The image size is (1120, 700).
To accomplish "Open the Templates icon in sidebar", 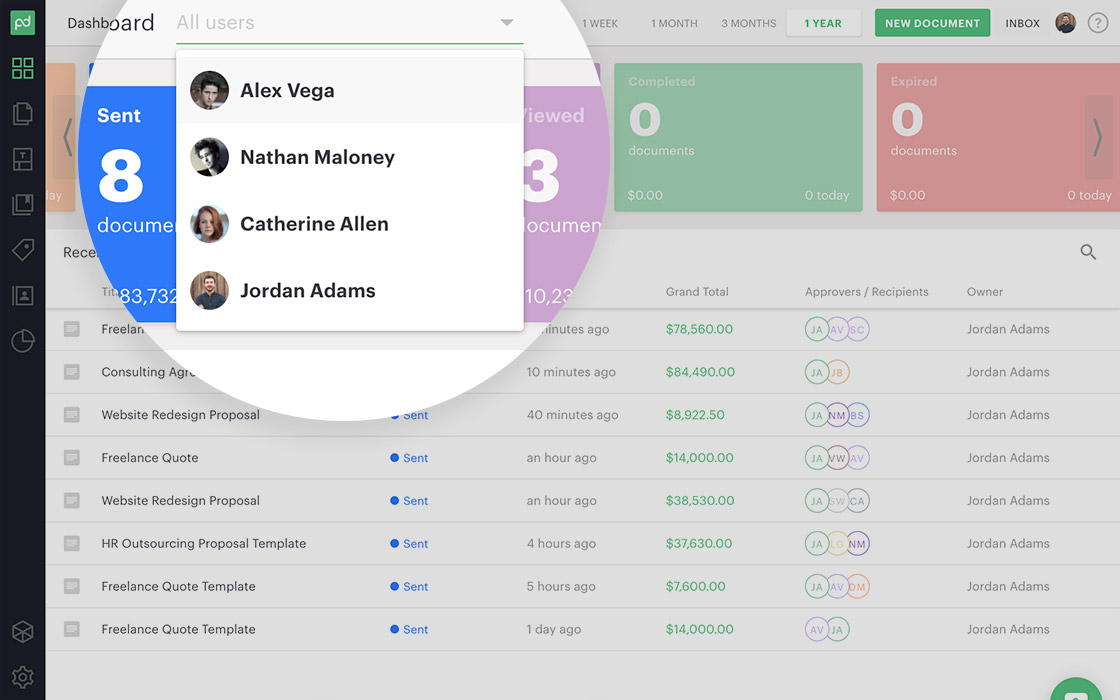I will pos(23,159).
